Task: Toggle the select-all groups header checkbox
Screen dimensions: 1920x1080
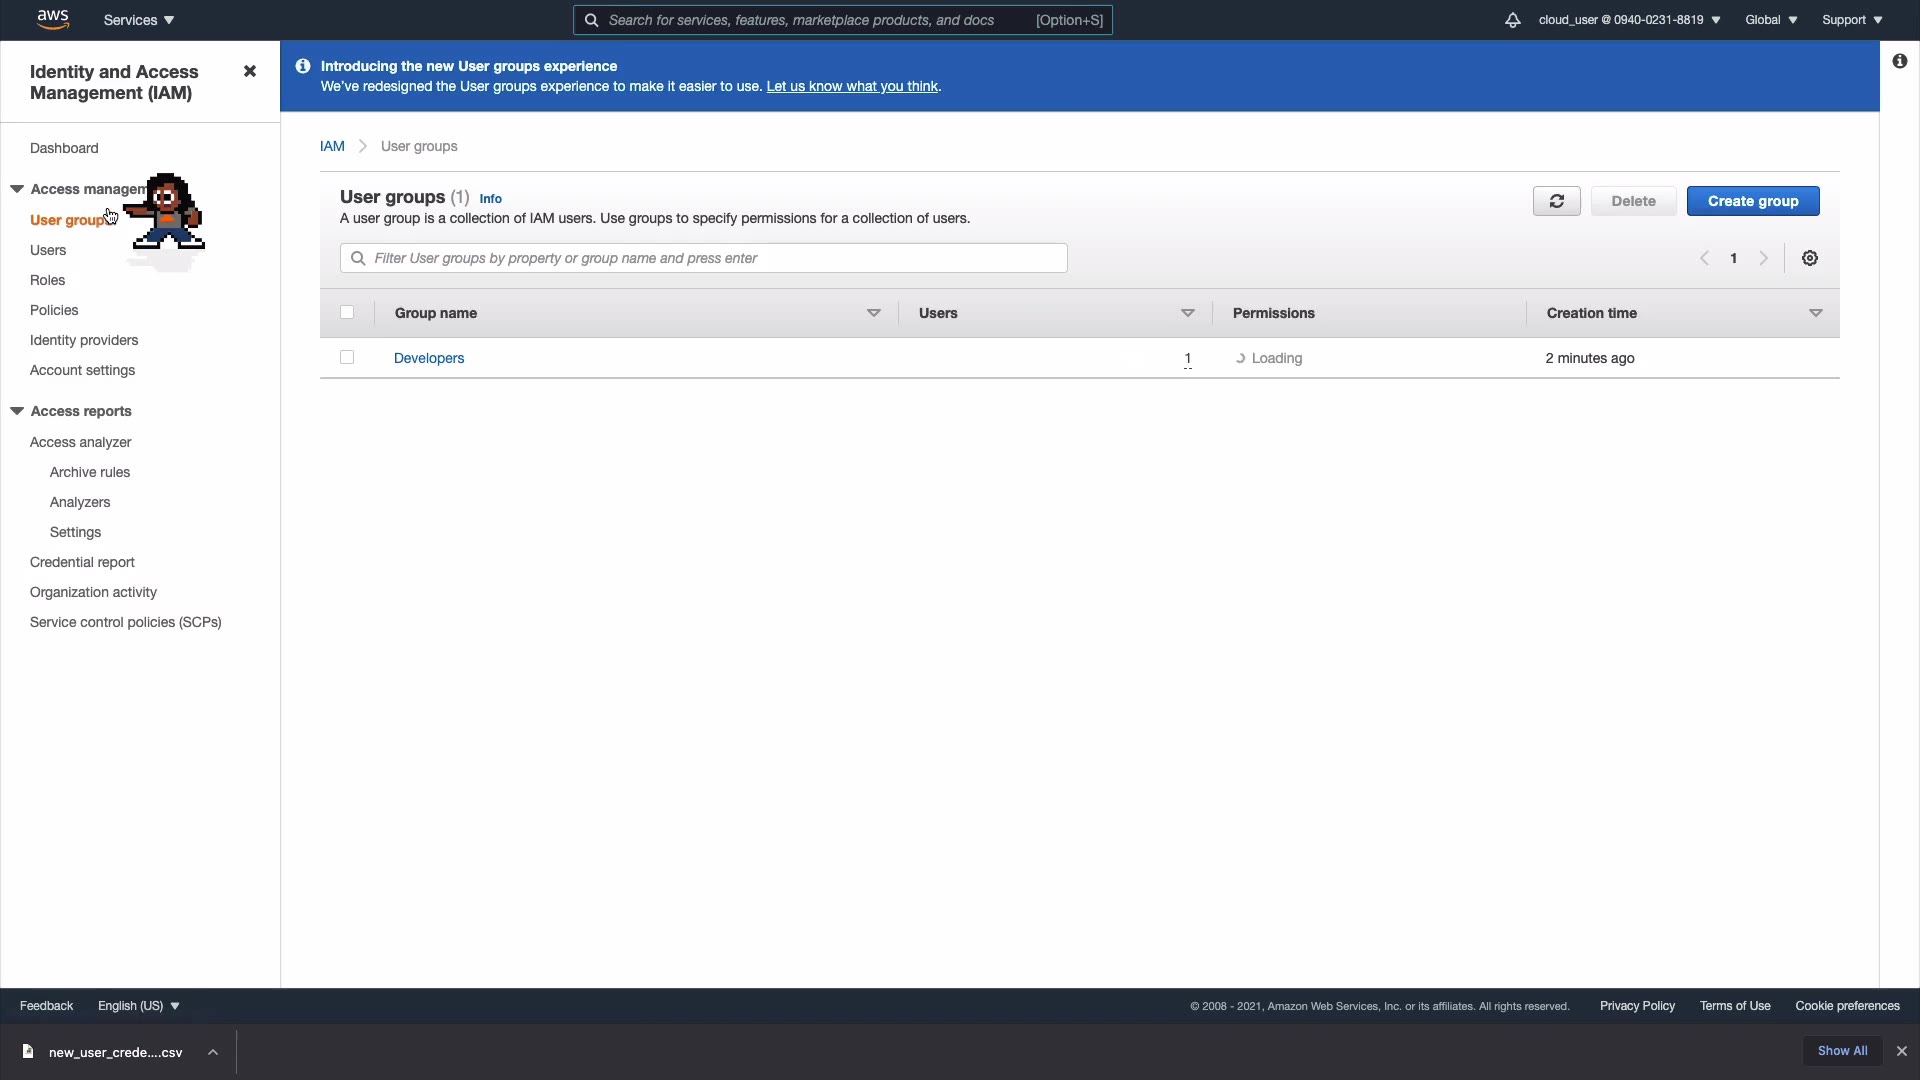Action: (x=347, y=312)
